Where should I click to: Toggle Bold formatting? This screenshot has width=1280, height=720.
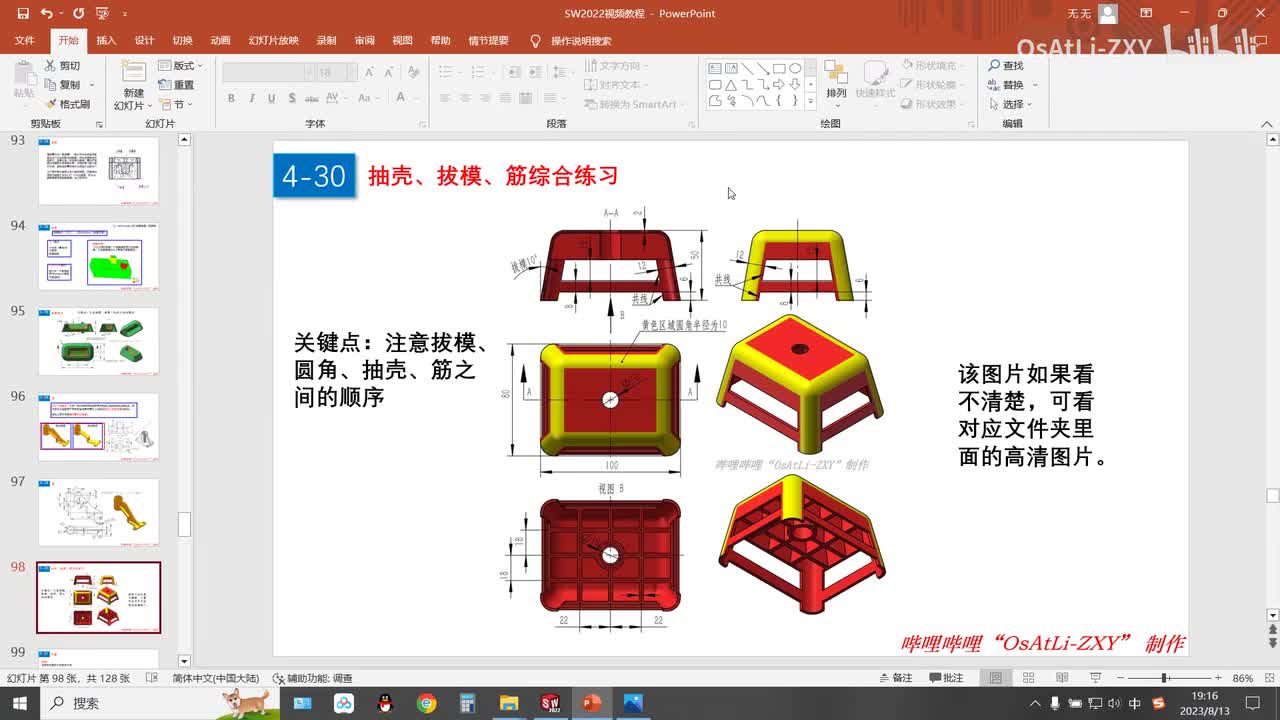point(231,98)
